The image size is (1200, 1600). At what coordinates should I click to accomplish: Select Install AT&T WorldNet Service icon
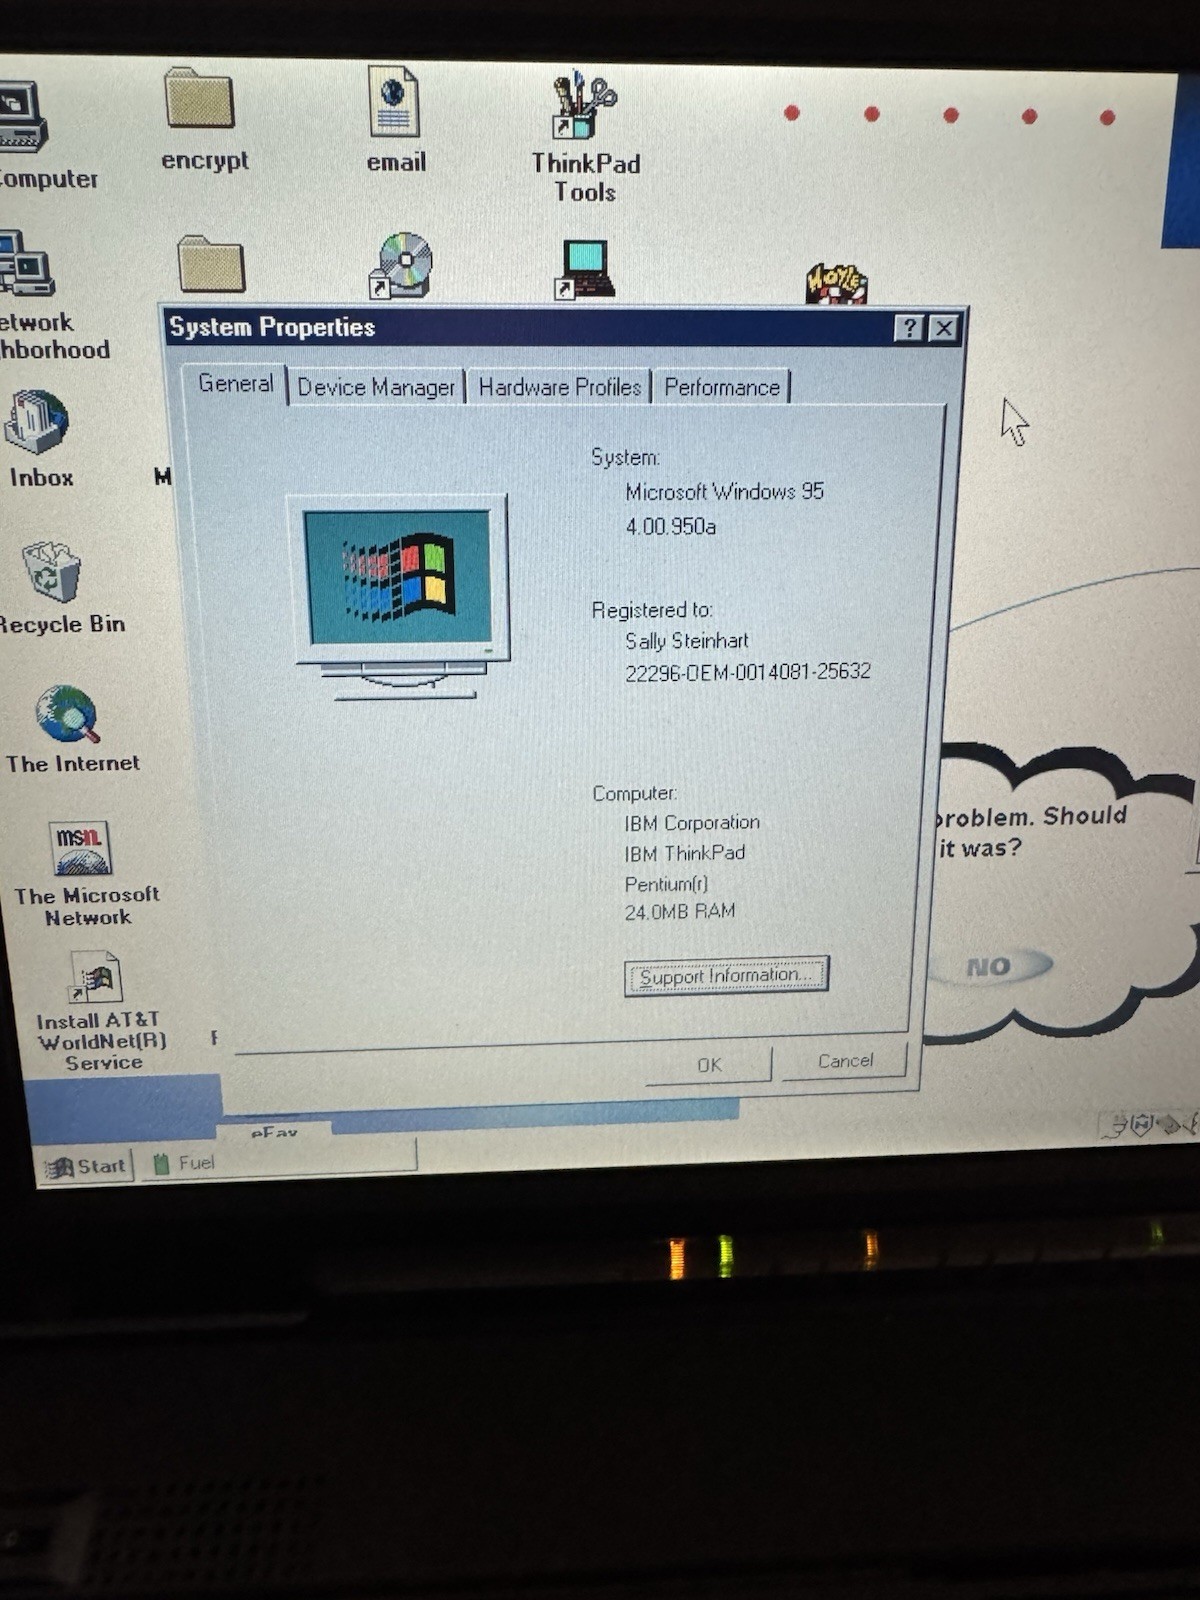pos(95,977)
